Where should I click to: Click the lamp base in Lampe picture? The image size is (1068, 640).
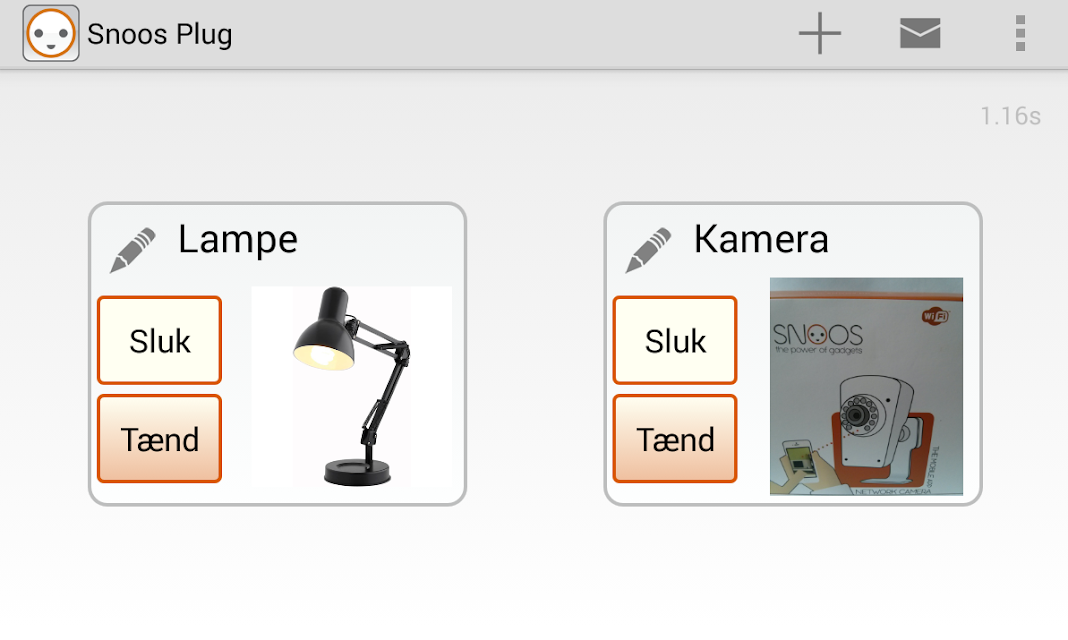pos(358,471)
